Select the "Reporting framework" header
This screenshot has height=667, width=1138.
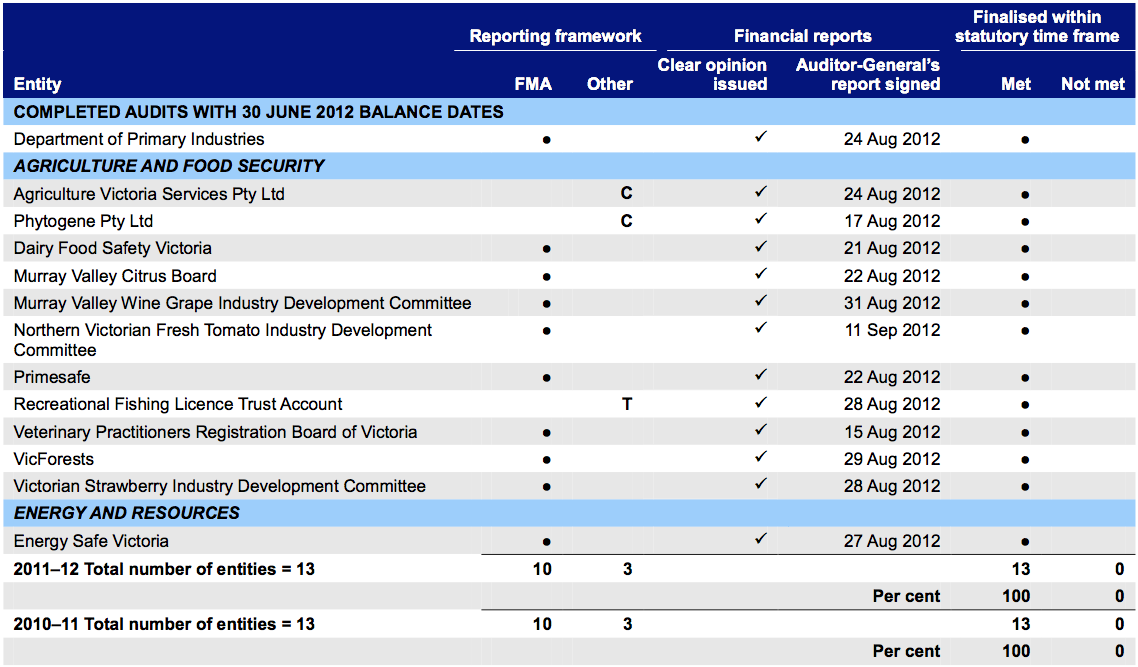pos(555,36)
